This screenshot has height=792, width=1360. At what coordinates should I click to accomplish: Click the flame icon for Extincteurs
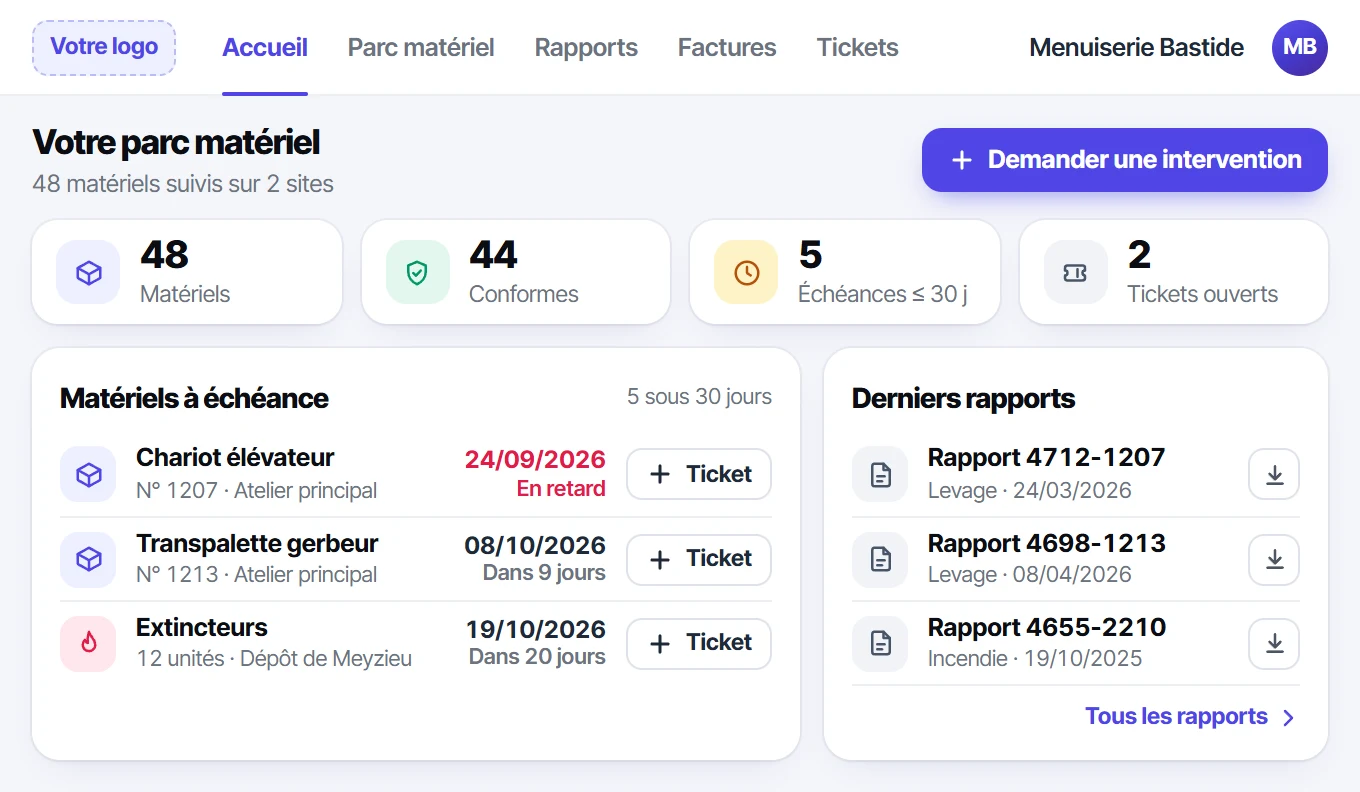pyautogui.click(x=88, y=642)
